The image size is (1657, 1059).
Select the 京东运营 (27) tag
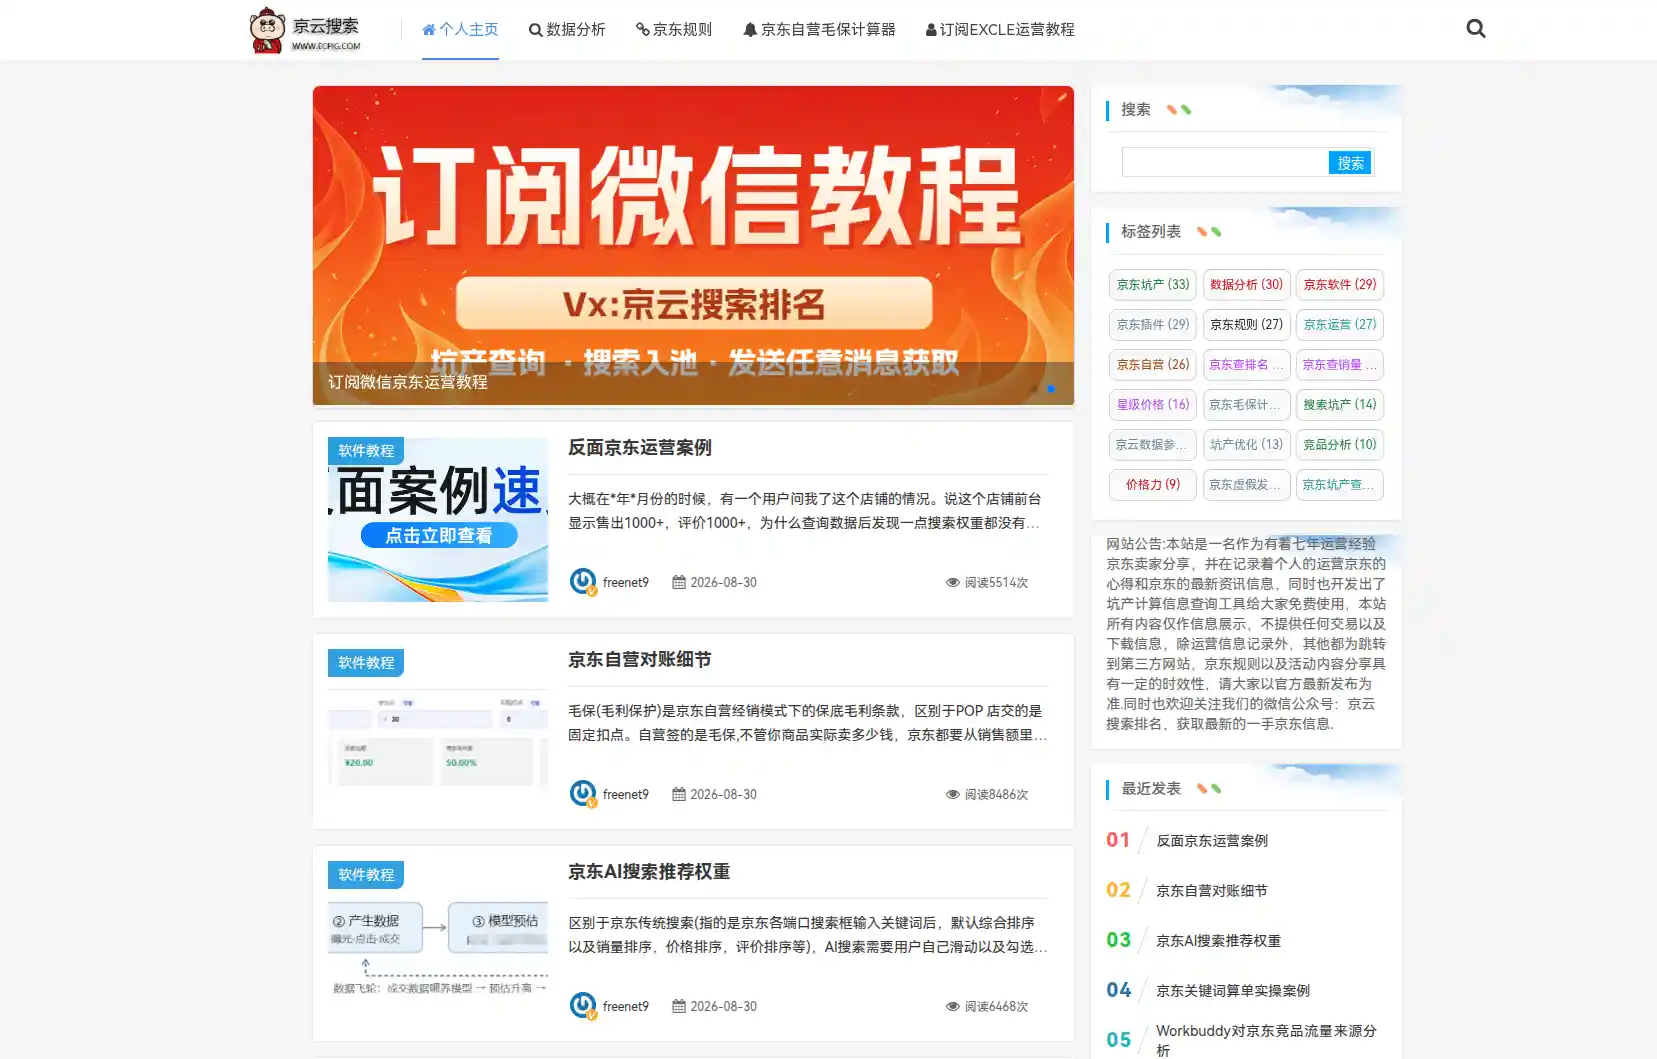1340,325
